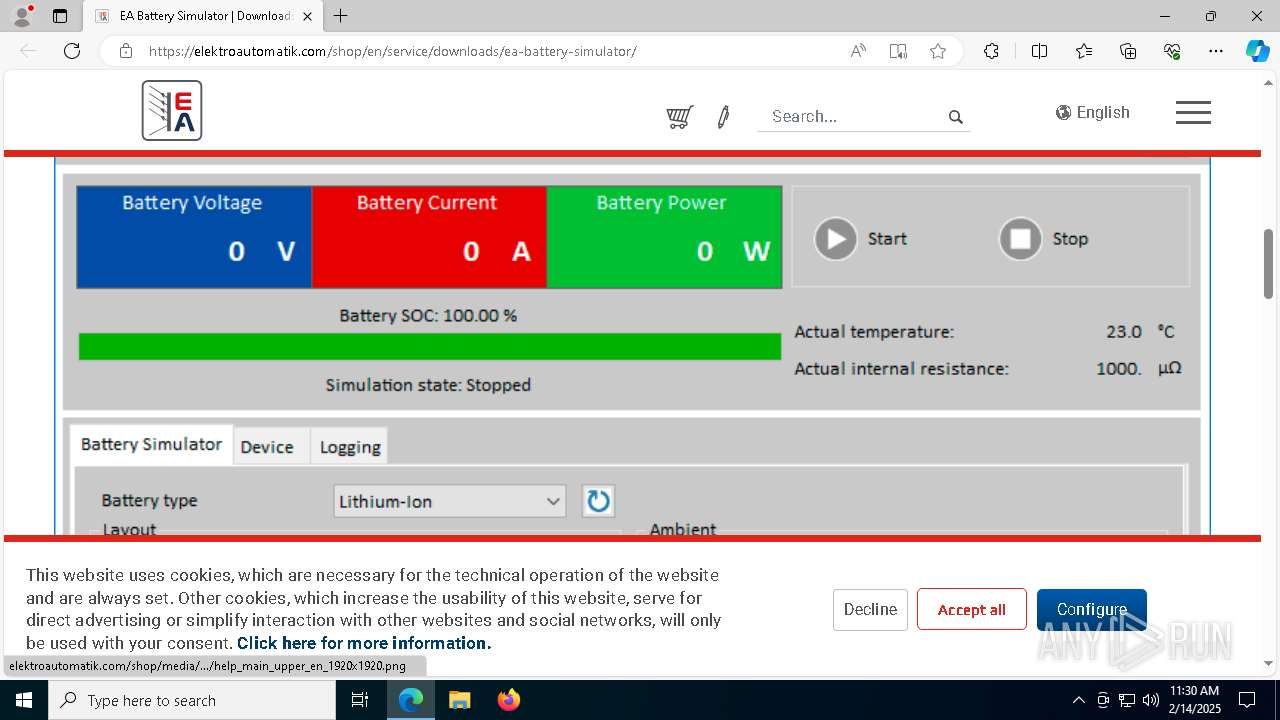The height and width of the screenshot is (720, 1280).
Task: Click the green Battery Power display
Action: [x=664, y=237]
